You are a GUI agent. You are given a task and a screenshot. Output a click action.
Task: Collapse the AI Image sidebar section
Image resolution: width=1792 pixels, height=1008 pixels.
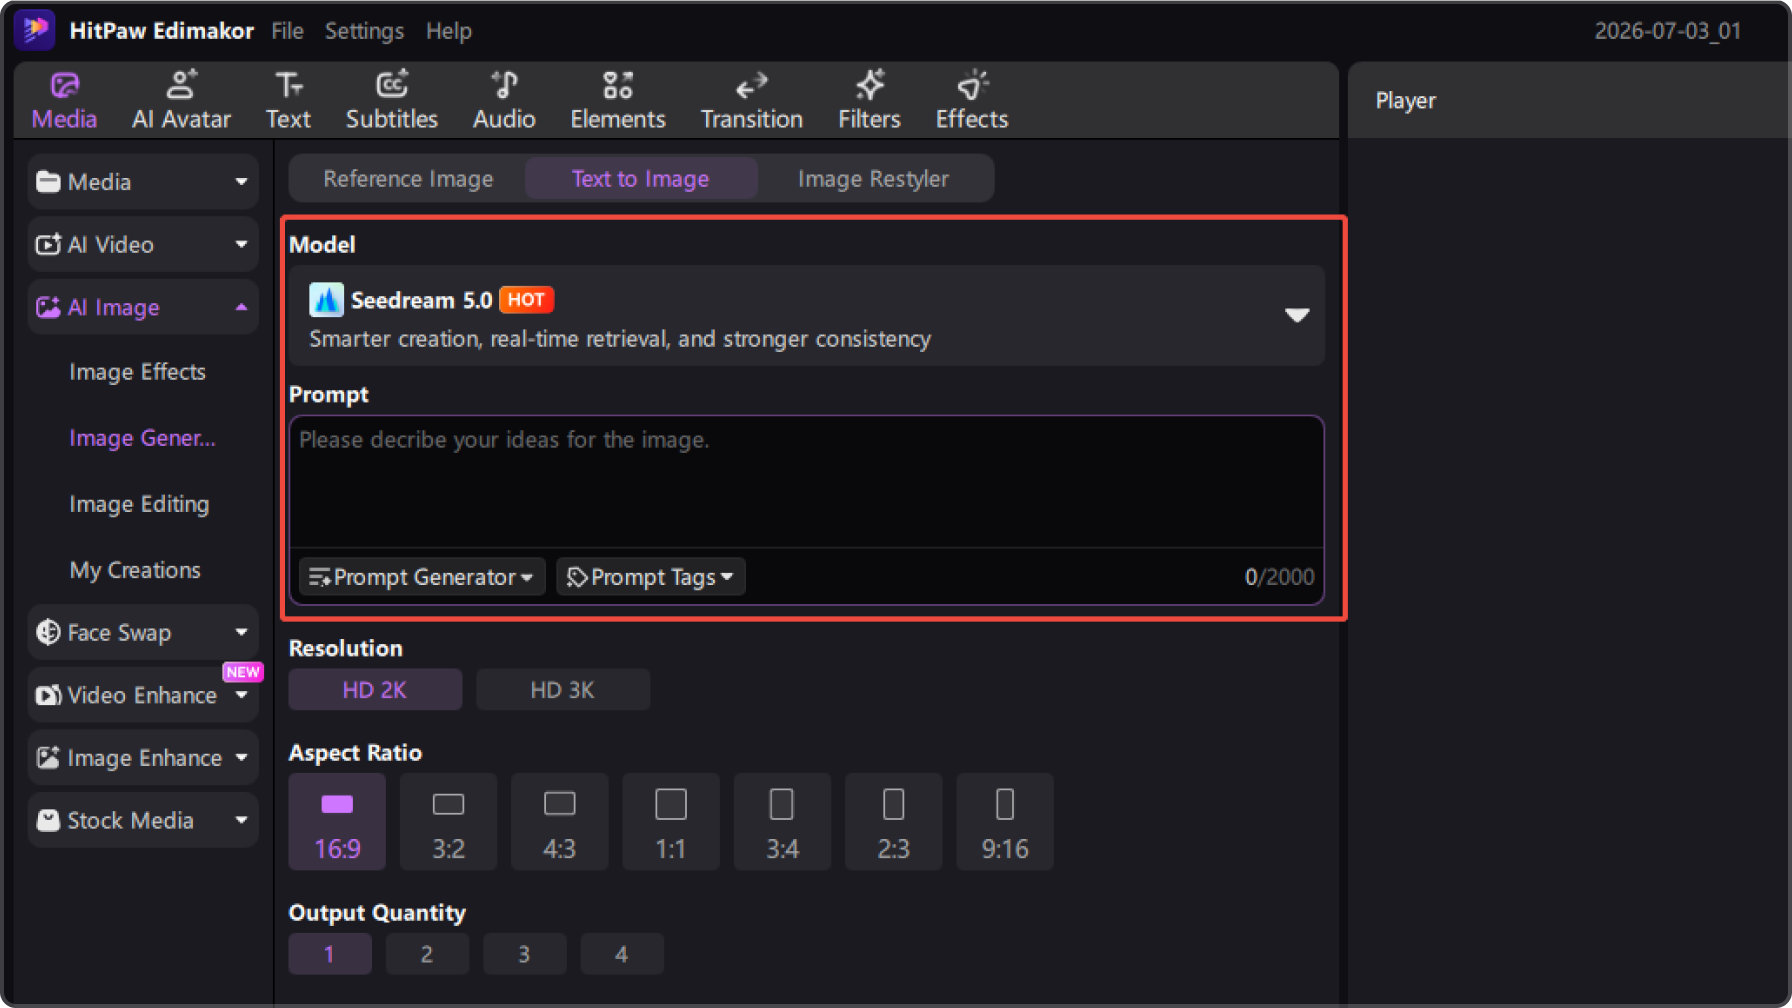pyautogui.click(x=143, y=307)
